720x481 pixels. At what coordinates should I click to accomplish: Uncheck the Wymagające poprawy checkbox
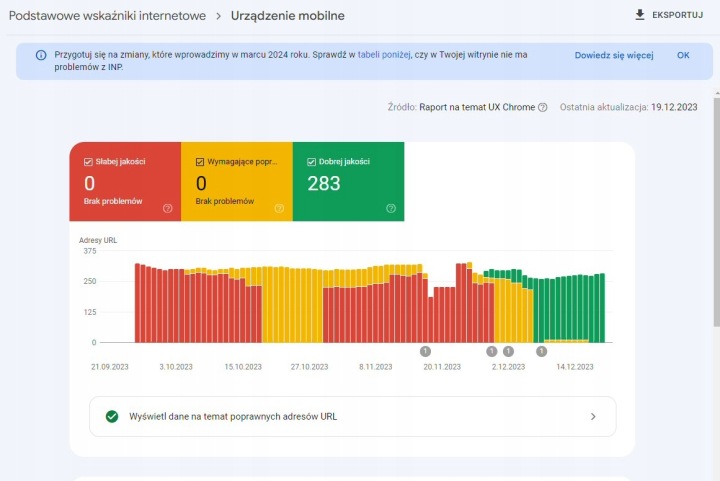200,161
